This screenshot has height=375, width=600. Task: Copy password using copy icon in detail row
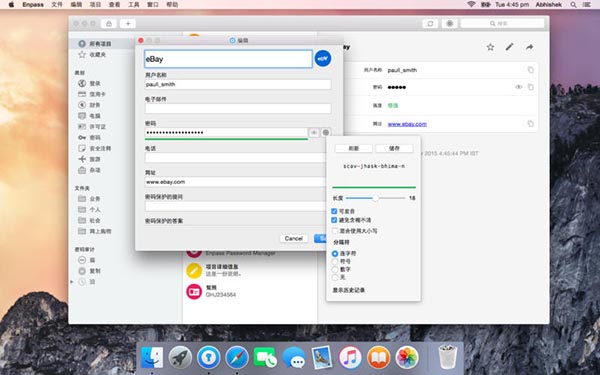[530, 87]
